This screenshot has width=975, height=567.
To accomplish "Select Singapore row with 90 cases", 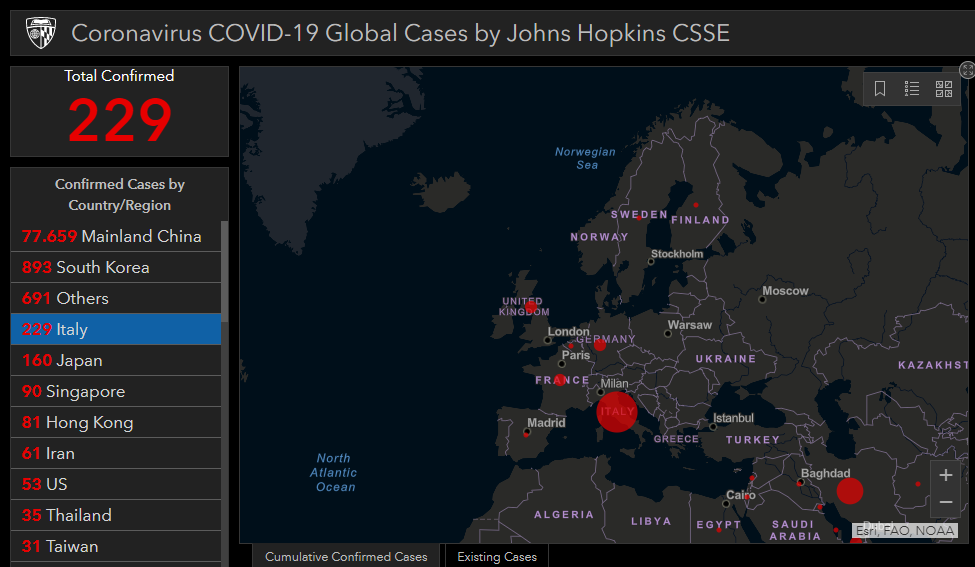I will click(116, 391).
